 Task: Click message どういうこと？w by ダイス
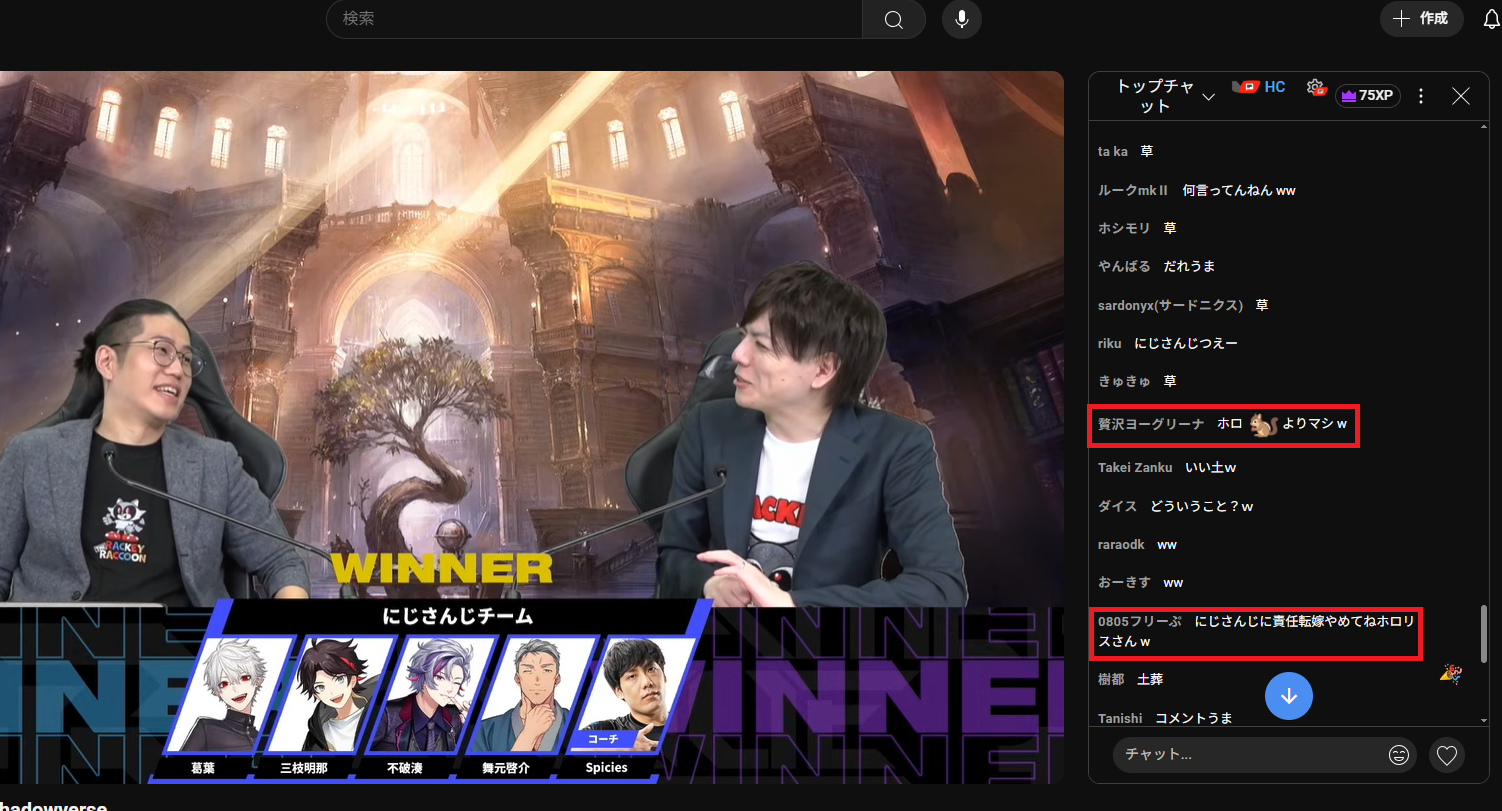(1201, 506)
